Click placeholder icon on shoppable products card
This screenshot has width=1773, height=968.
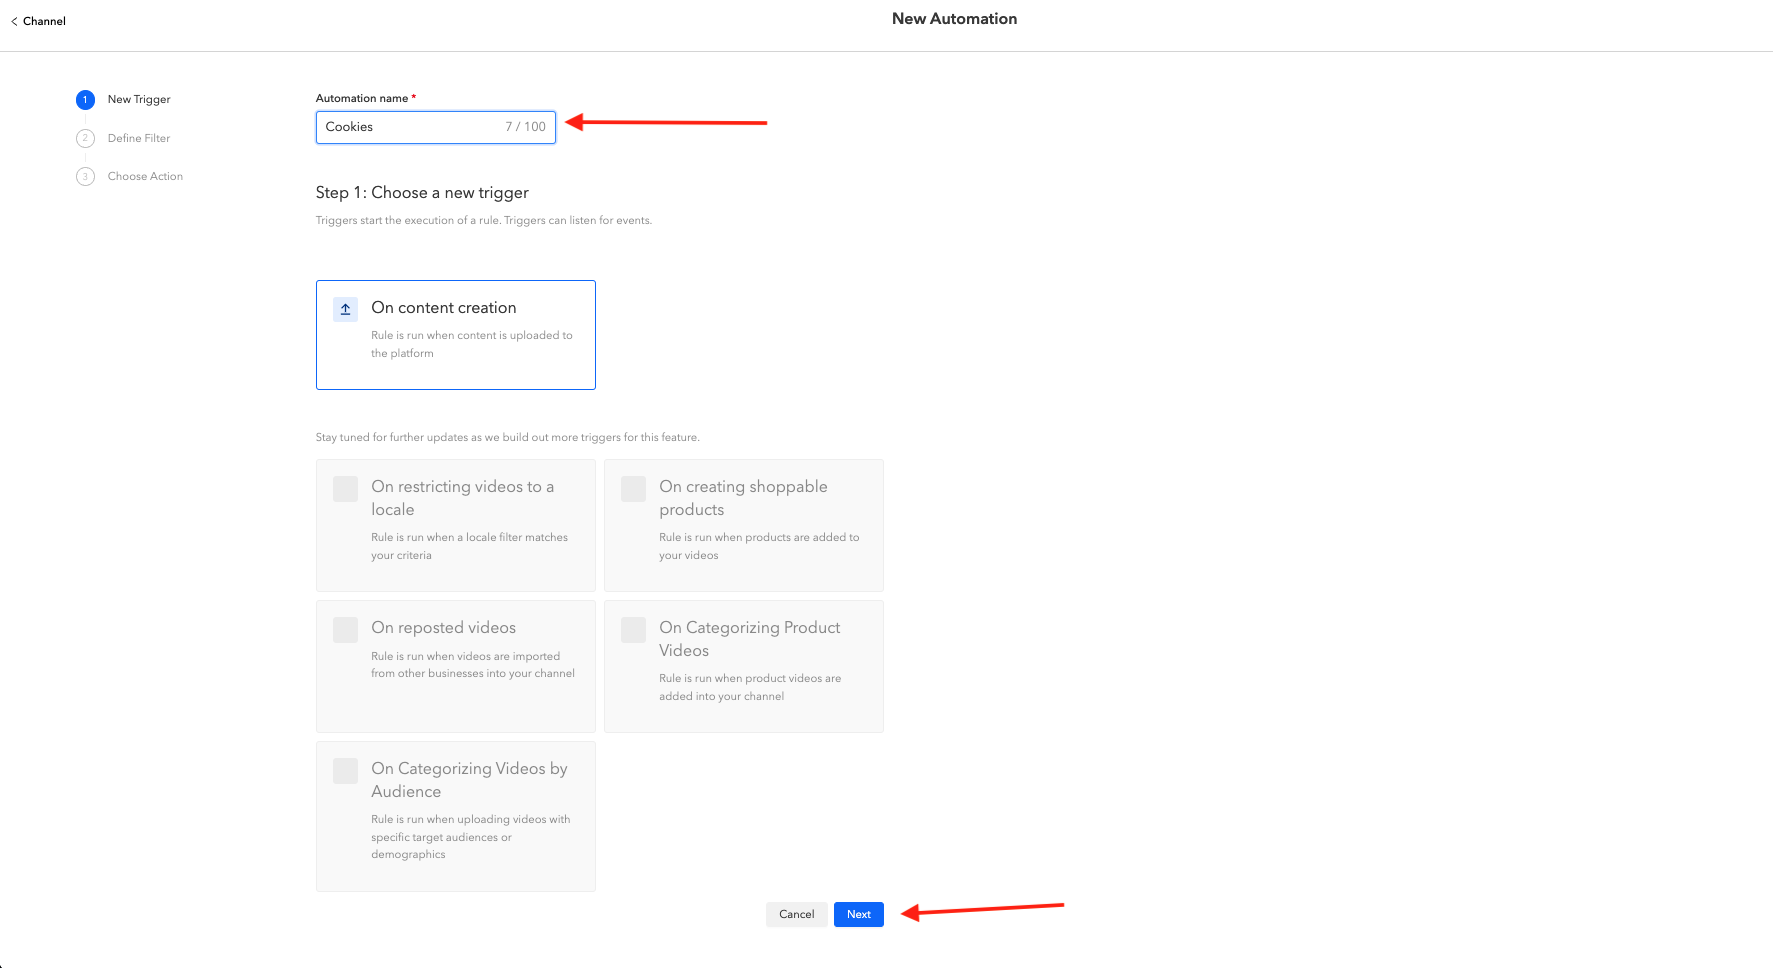coord(633,489)
